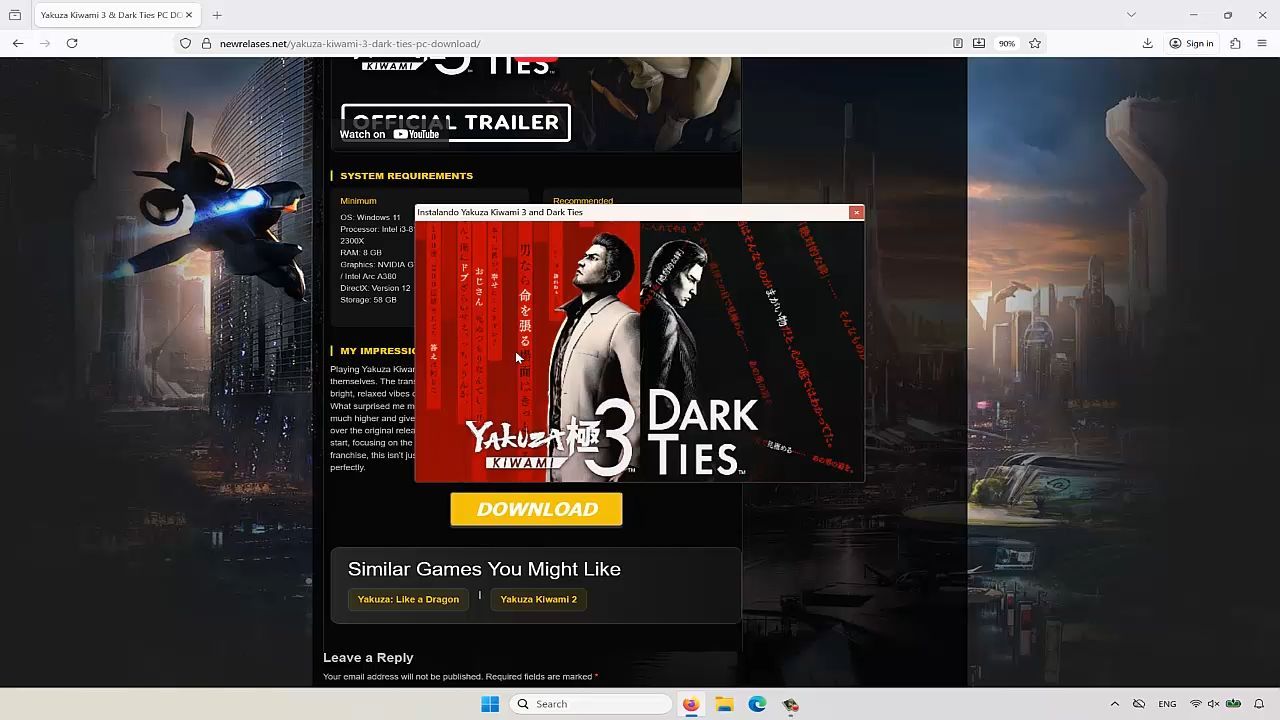Open the Yakuza Kiwami 2 link
This screenshot has width=1280, height=720.
(538, 599)
